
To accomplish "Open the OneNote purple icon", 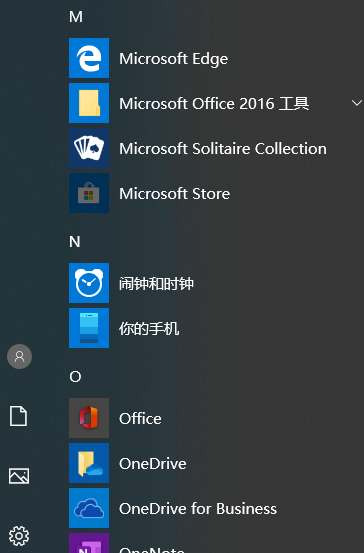I will [89, 543].
